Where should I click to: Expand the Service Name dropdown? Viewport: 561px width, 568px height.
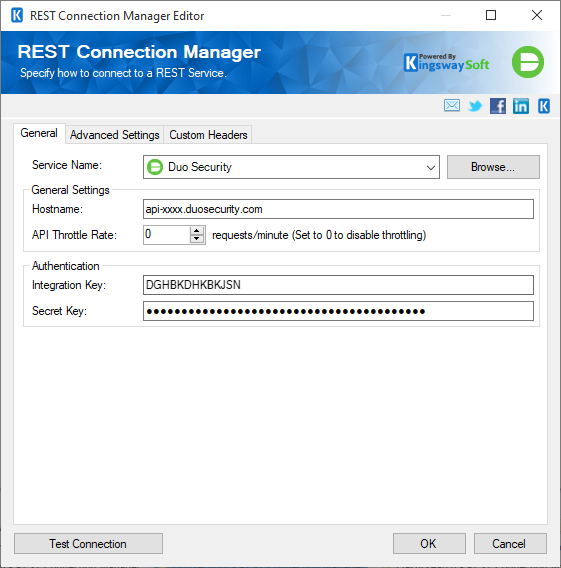pyautogui.click(x=430, y=167)
